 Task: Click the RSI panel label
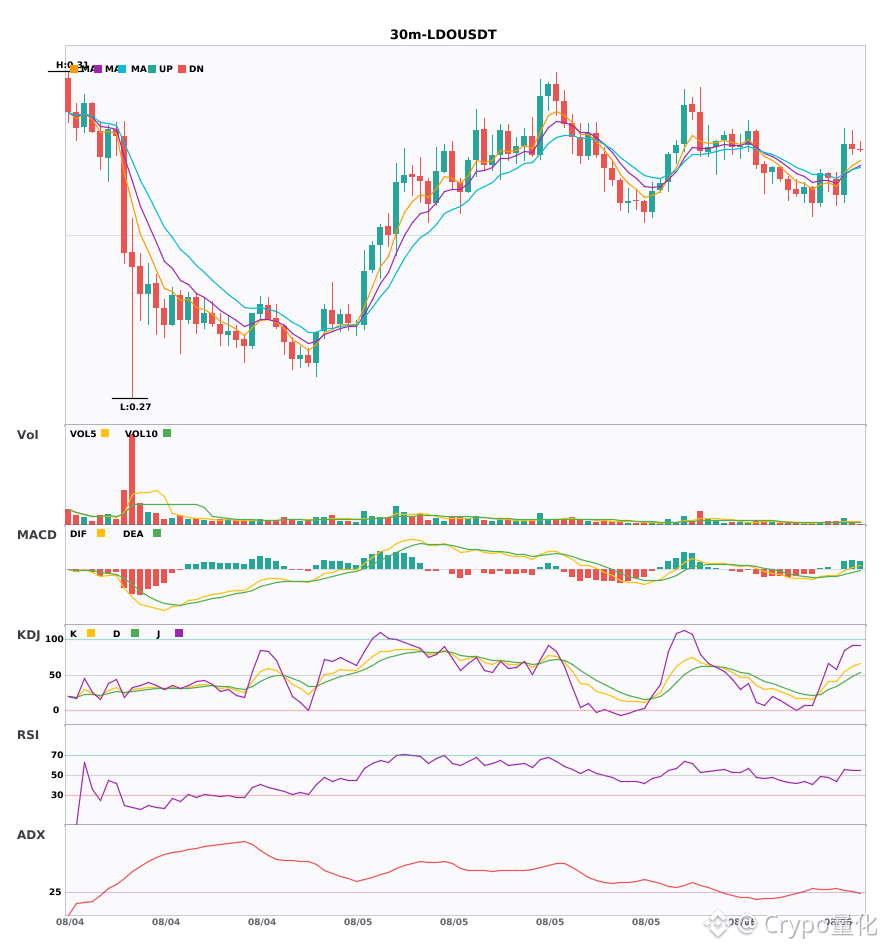click(28, 735)
